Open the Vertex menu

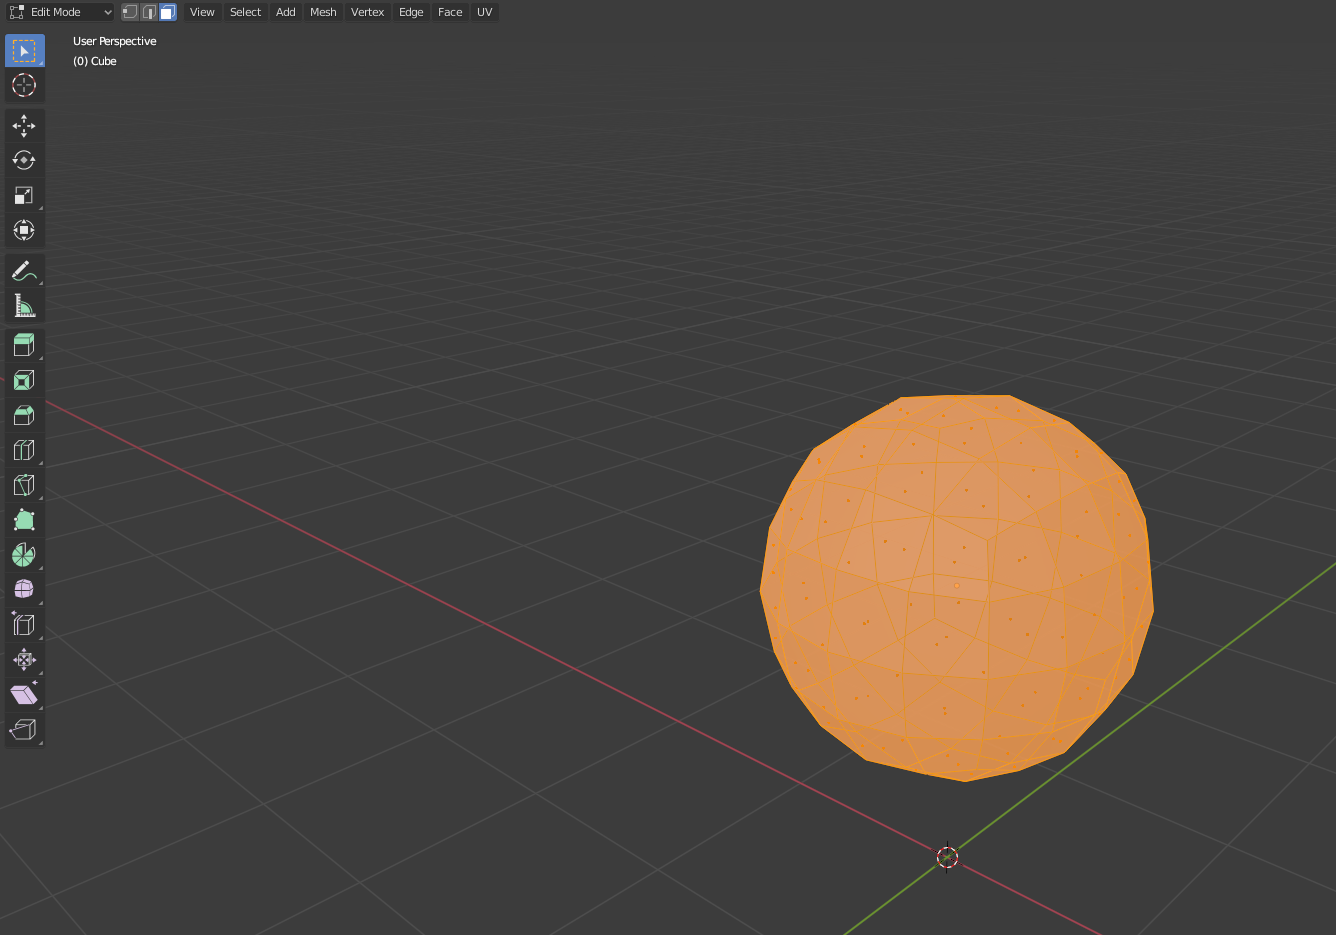click(x=367, y=12)
